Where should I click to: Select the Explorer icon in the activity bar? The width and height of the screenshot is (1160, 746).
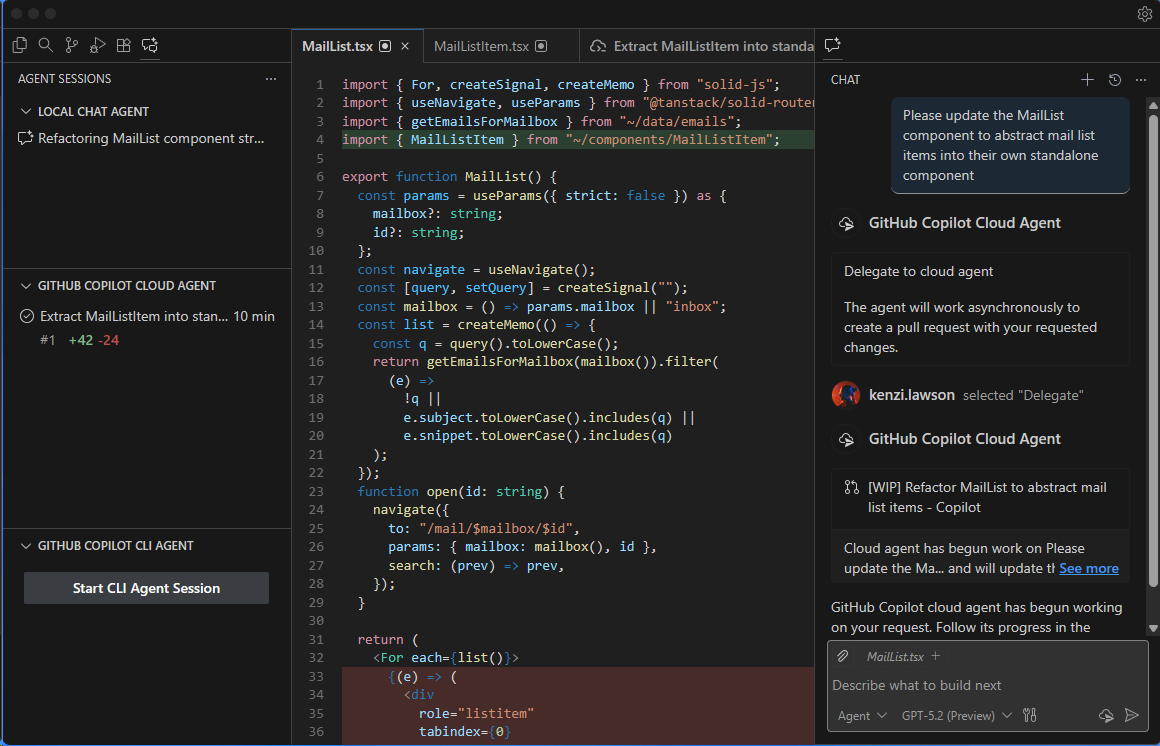click(19, 45)
